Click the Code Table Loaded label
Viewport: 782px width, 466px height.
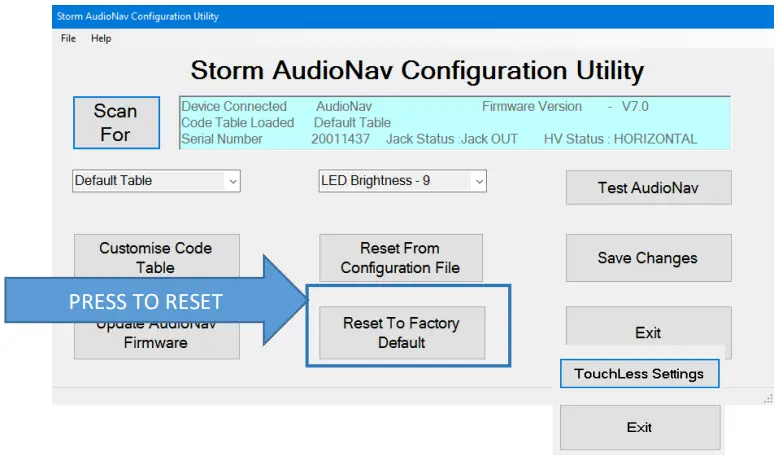pos(237,123)
